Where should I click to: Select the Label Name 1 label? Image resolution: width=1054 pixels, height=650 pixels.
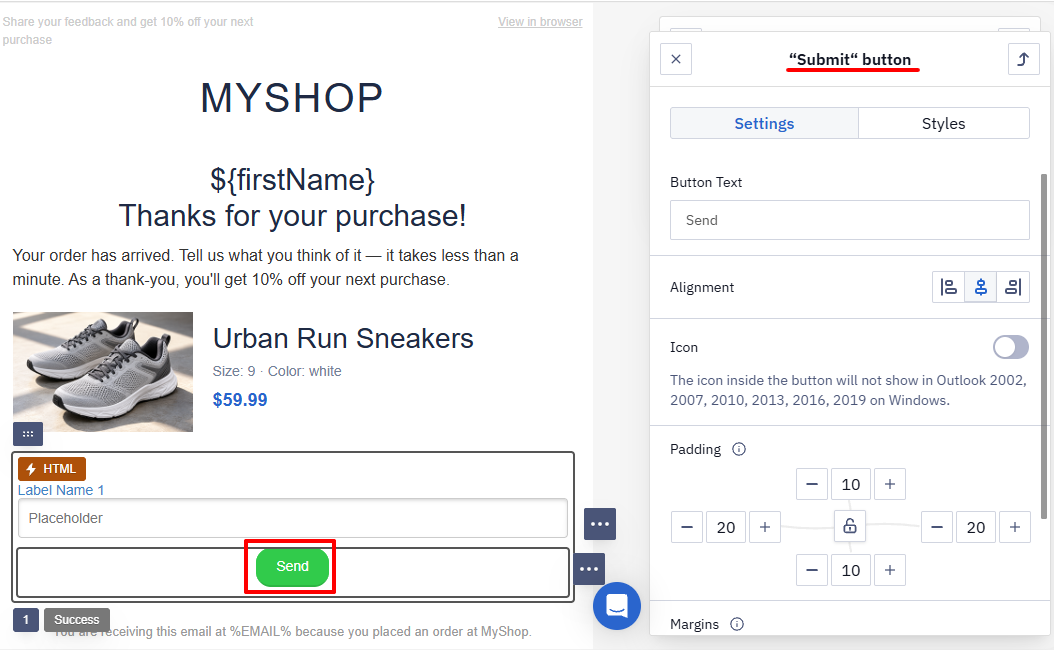[61, 490]
